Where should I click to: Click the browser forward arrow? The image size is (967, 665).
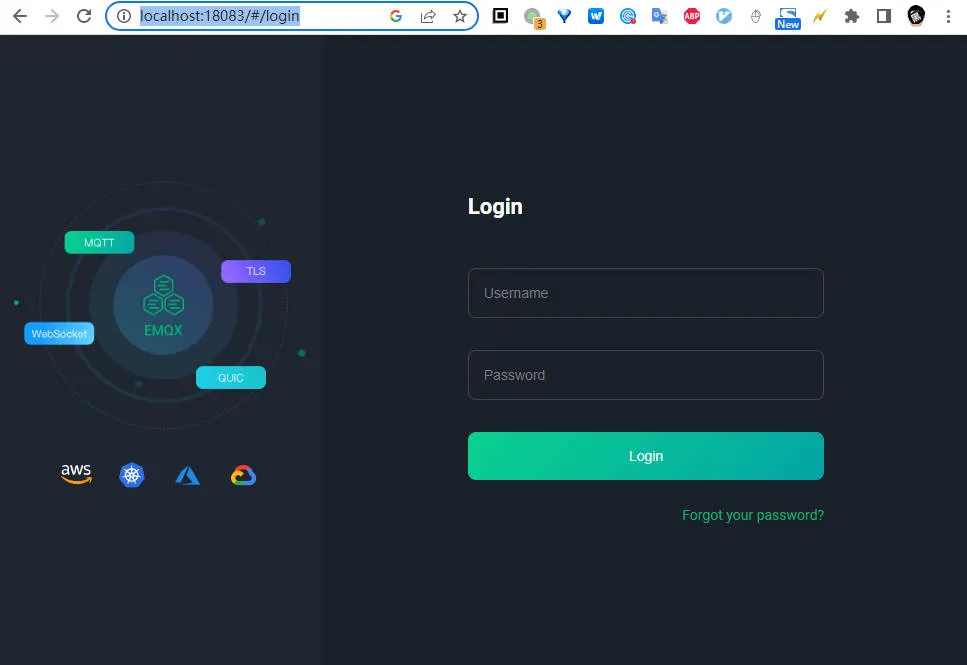pyautogui.click(x=52, y=16)
